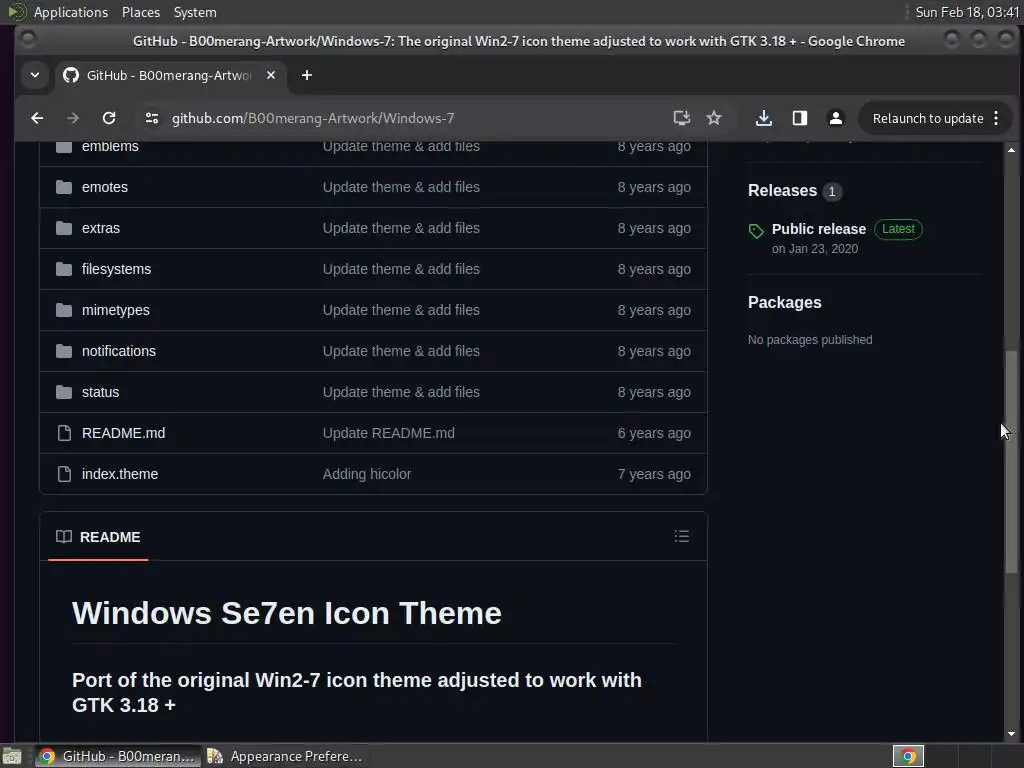This screenshot has height=768, width=1024.
Task: Click the page vertical scrollbar thumb
Action: click(x=1012, y=462)
